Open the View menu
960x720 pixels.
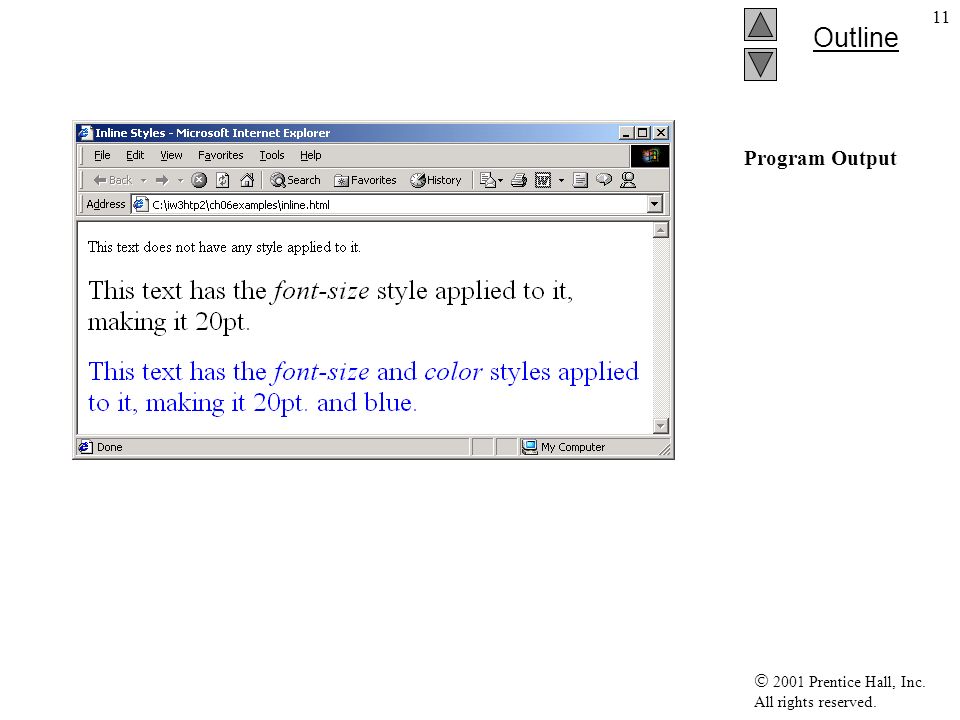click(171, 156)
